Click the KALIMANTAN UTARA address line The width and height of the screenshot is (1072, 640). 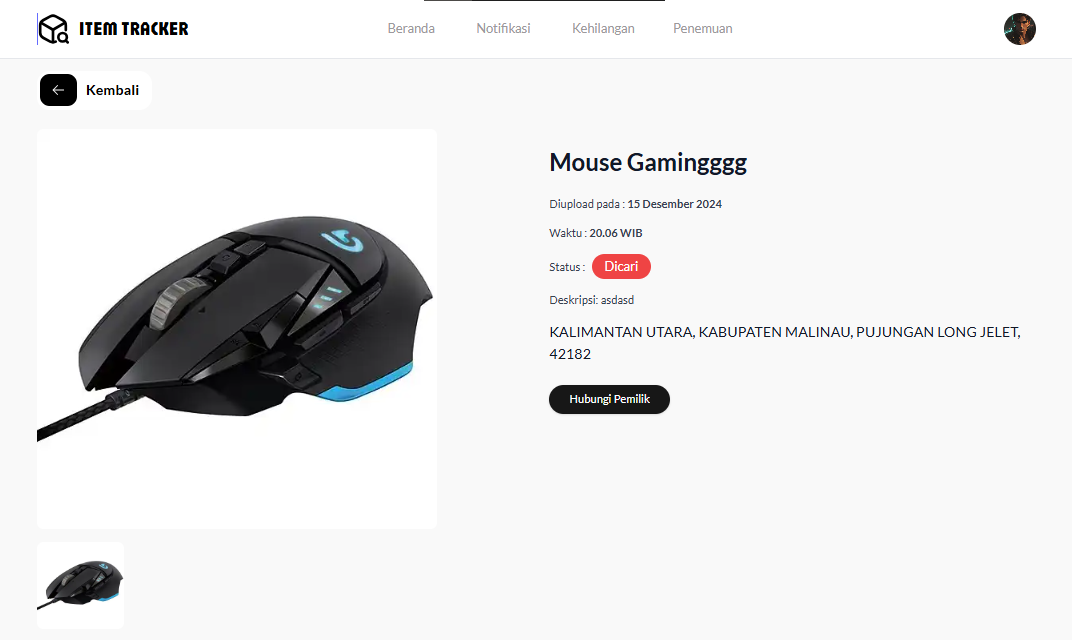pos(785,332)
